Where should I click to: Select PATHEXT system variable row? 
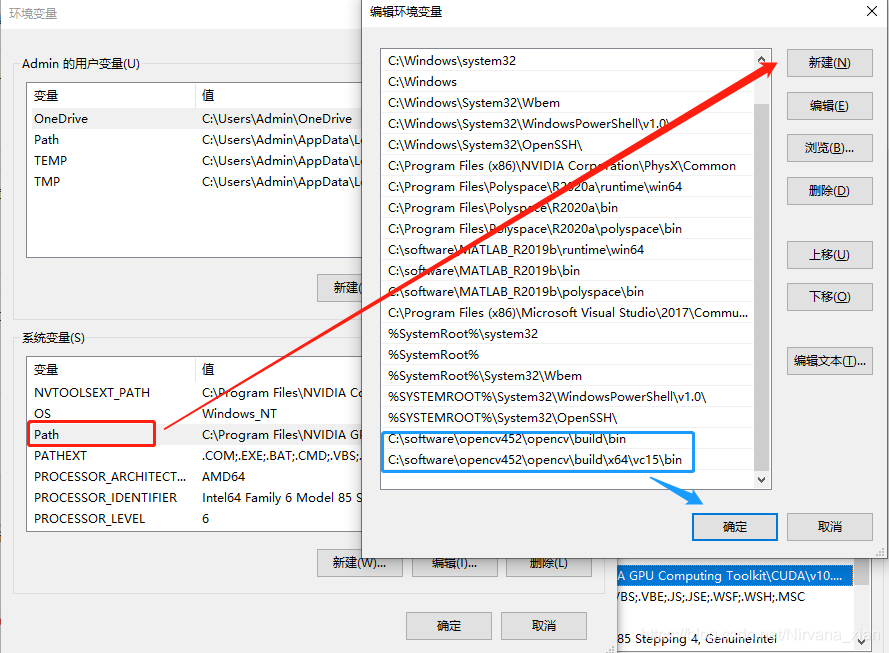point(194,455)
